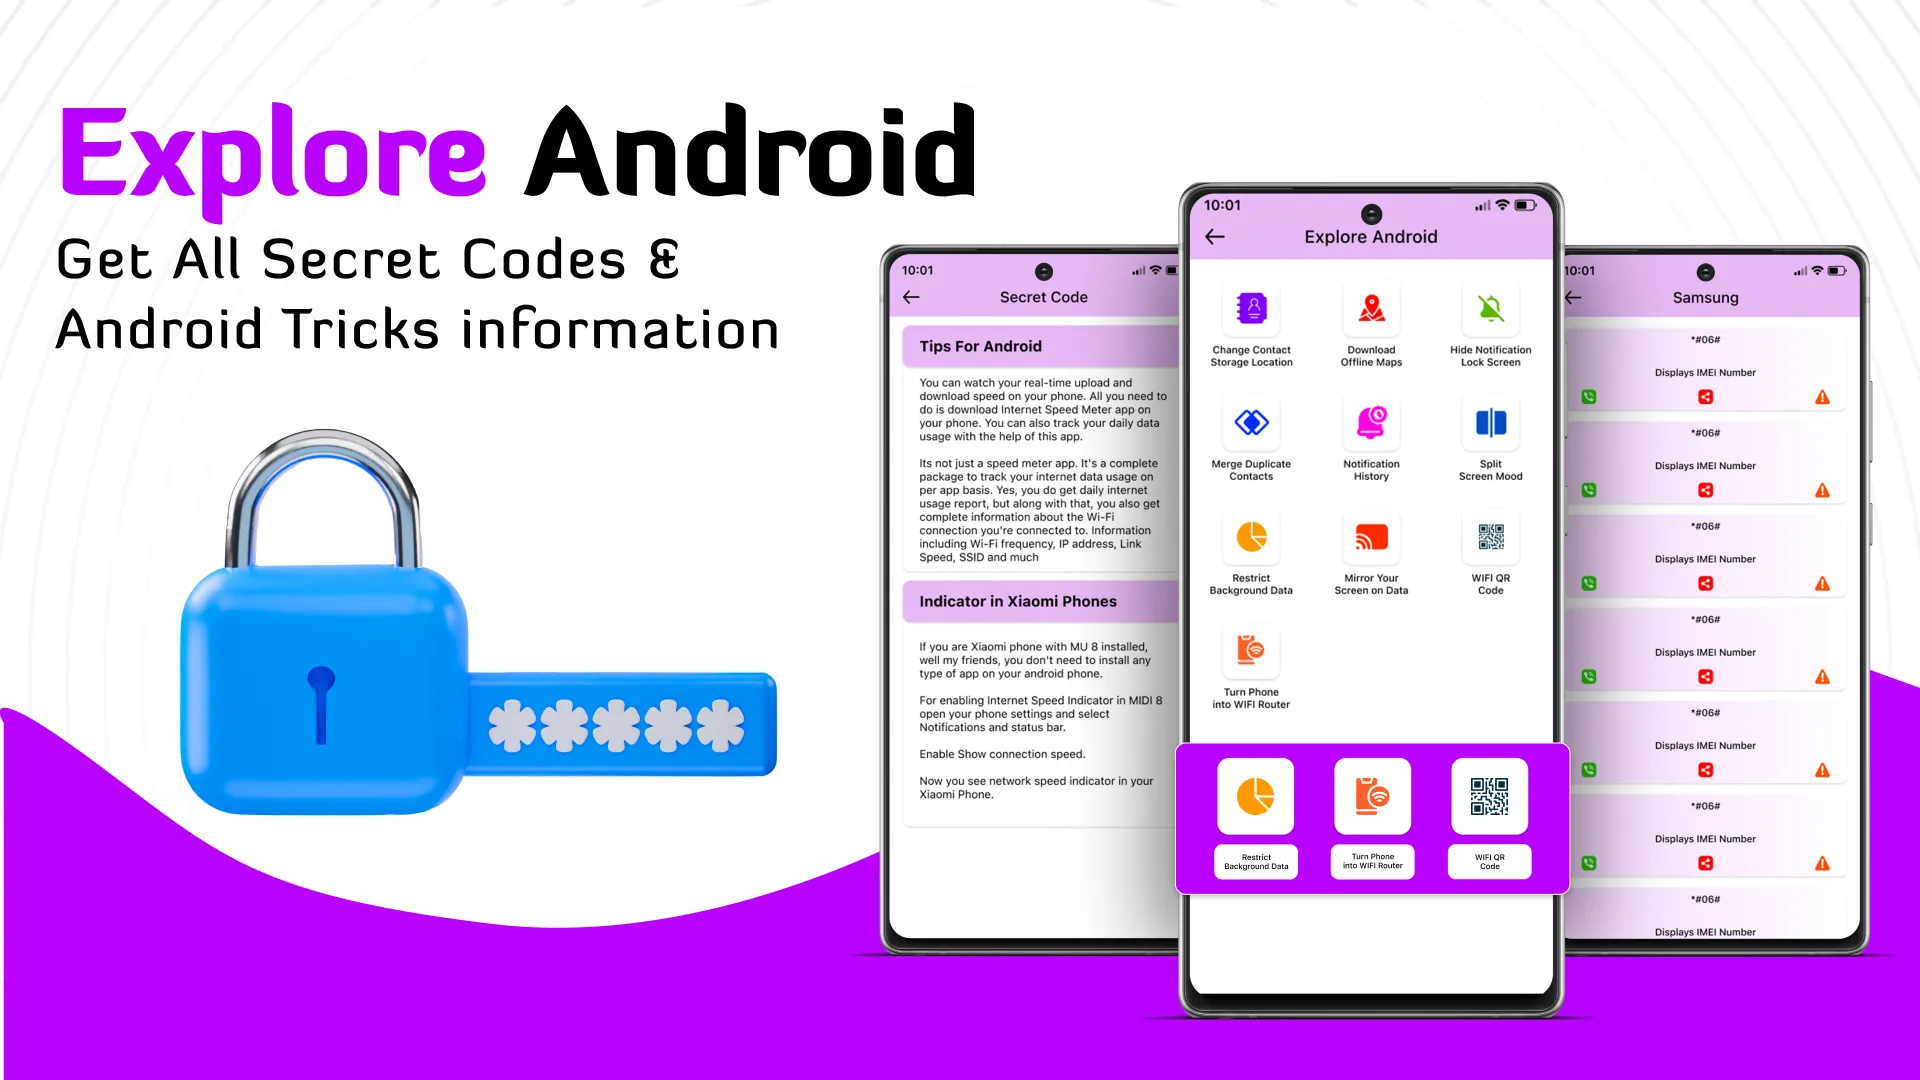Open the Samsung secret codes list
The image size is (1920, 1080).
(x=1705, y=297)
